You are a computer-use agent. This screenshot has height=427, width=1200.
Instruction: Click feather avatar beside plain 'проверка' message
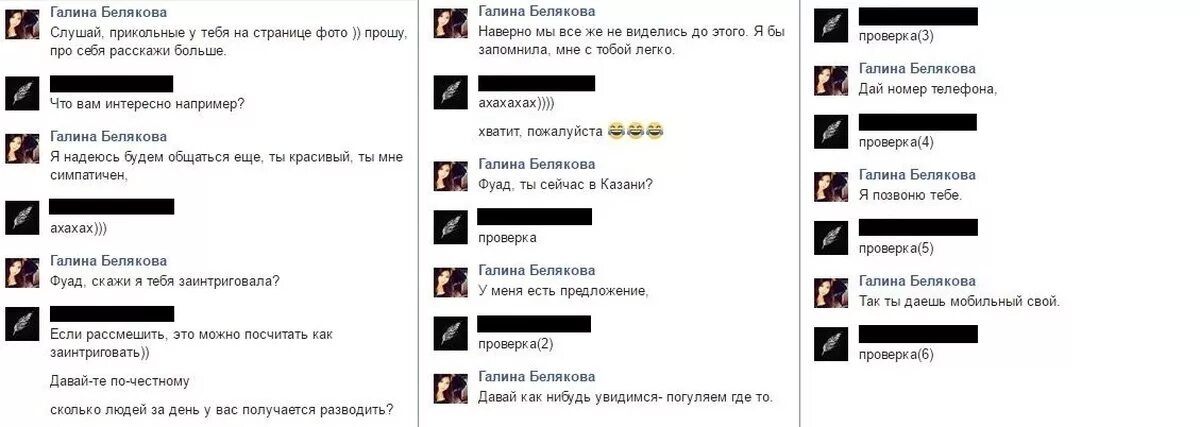451,227
